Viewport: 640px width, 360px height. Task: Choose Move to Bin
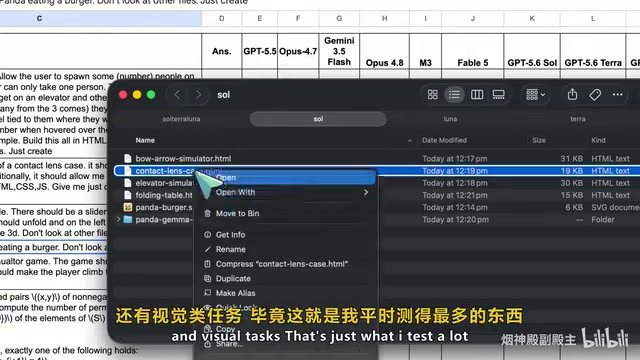pyautogui.click(x=238, y=213)
